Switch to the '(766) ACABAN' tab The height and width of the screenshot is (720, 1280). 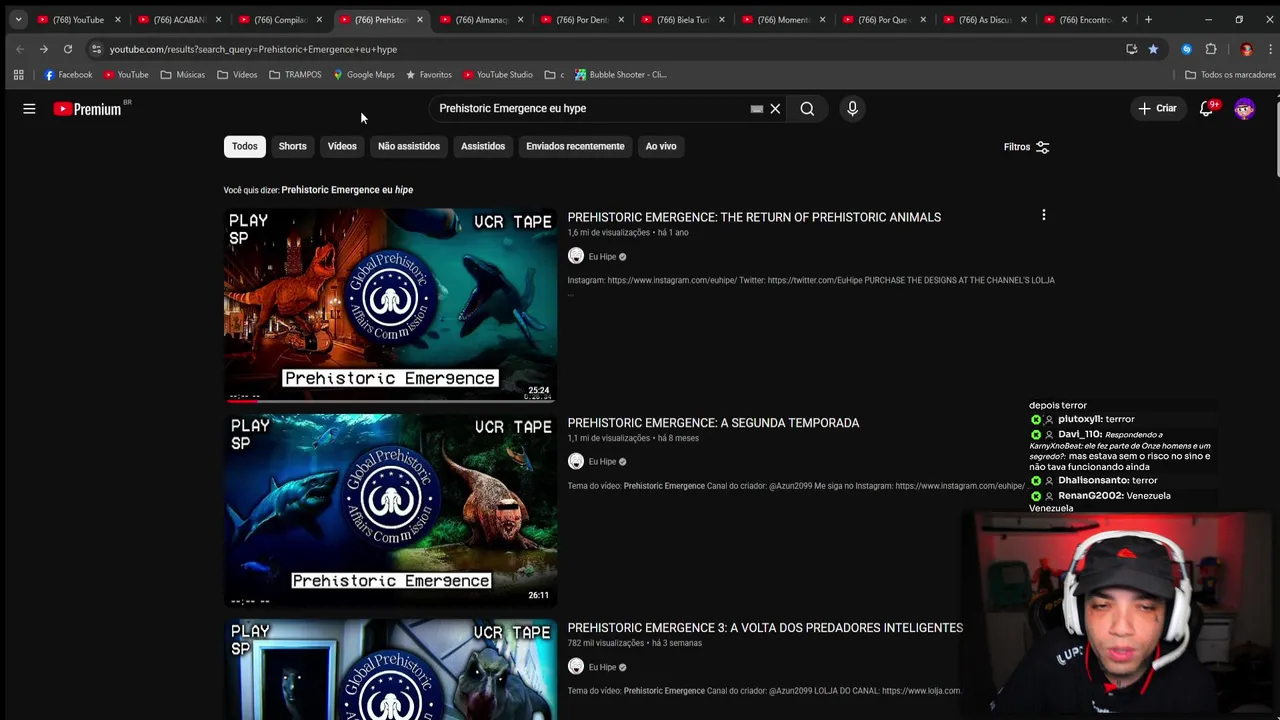[x=178, y=20]
